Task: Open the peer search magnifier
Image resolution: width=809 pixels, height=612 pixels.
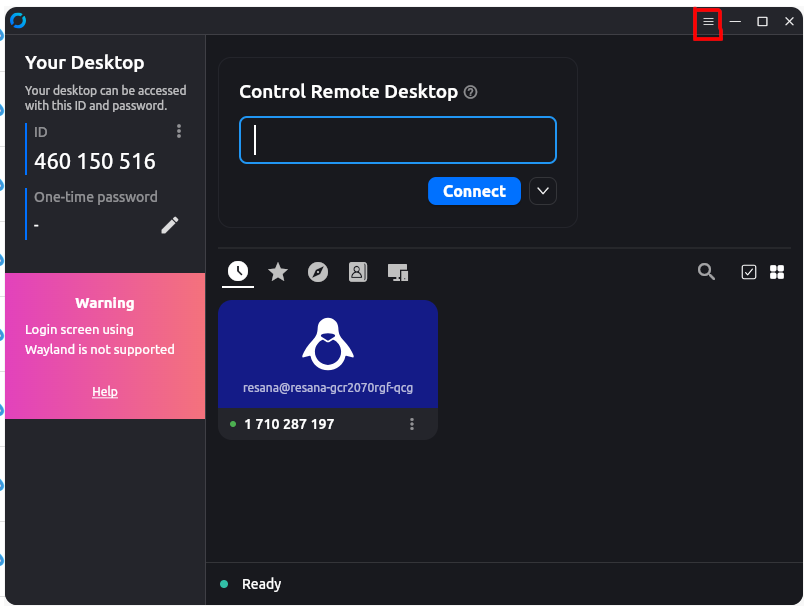Action: pos(706,272)
